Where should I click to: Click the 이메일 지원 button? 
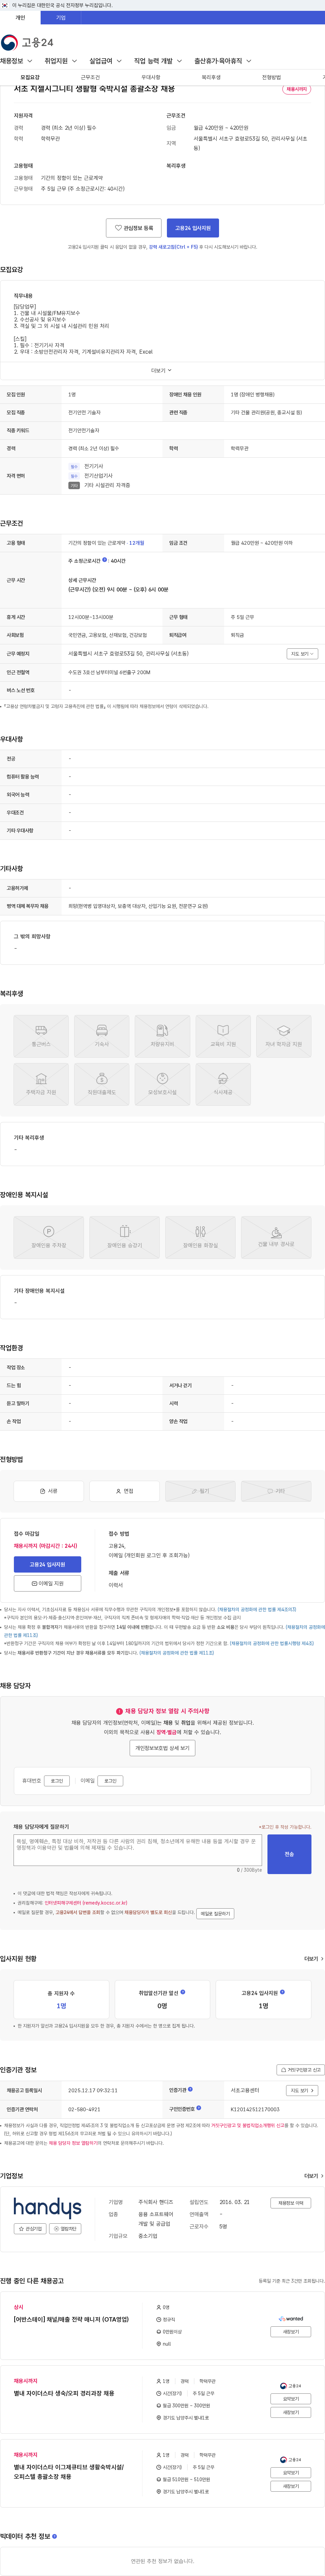tap(47, 1584)
